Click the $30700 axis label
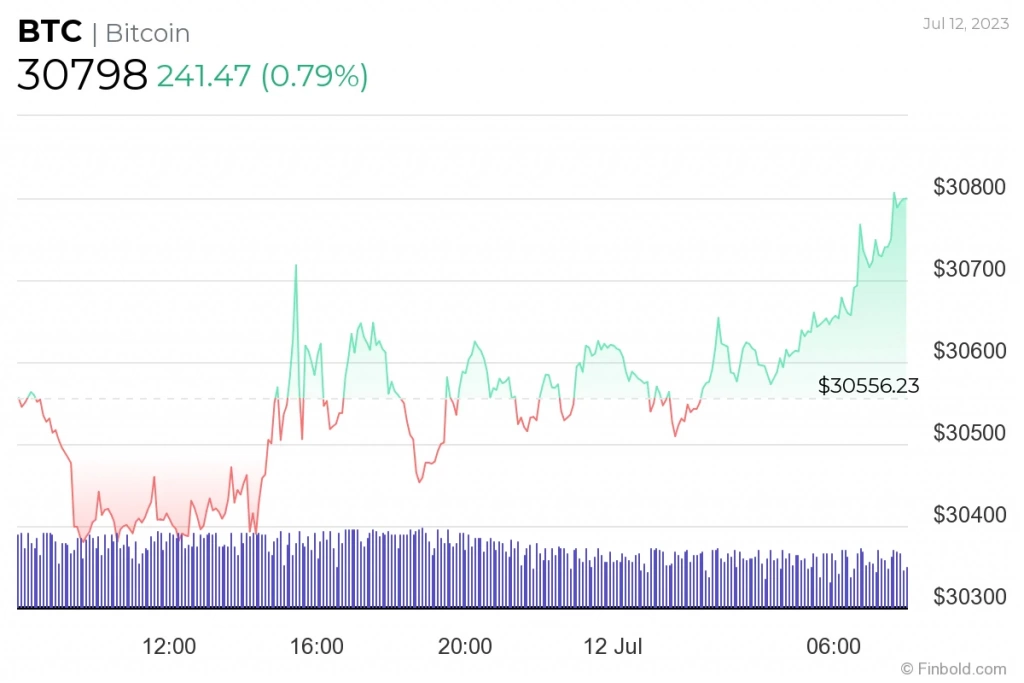This screenshot has height=683, width=1024. tap(969, 268)
